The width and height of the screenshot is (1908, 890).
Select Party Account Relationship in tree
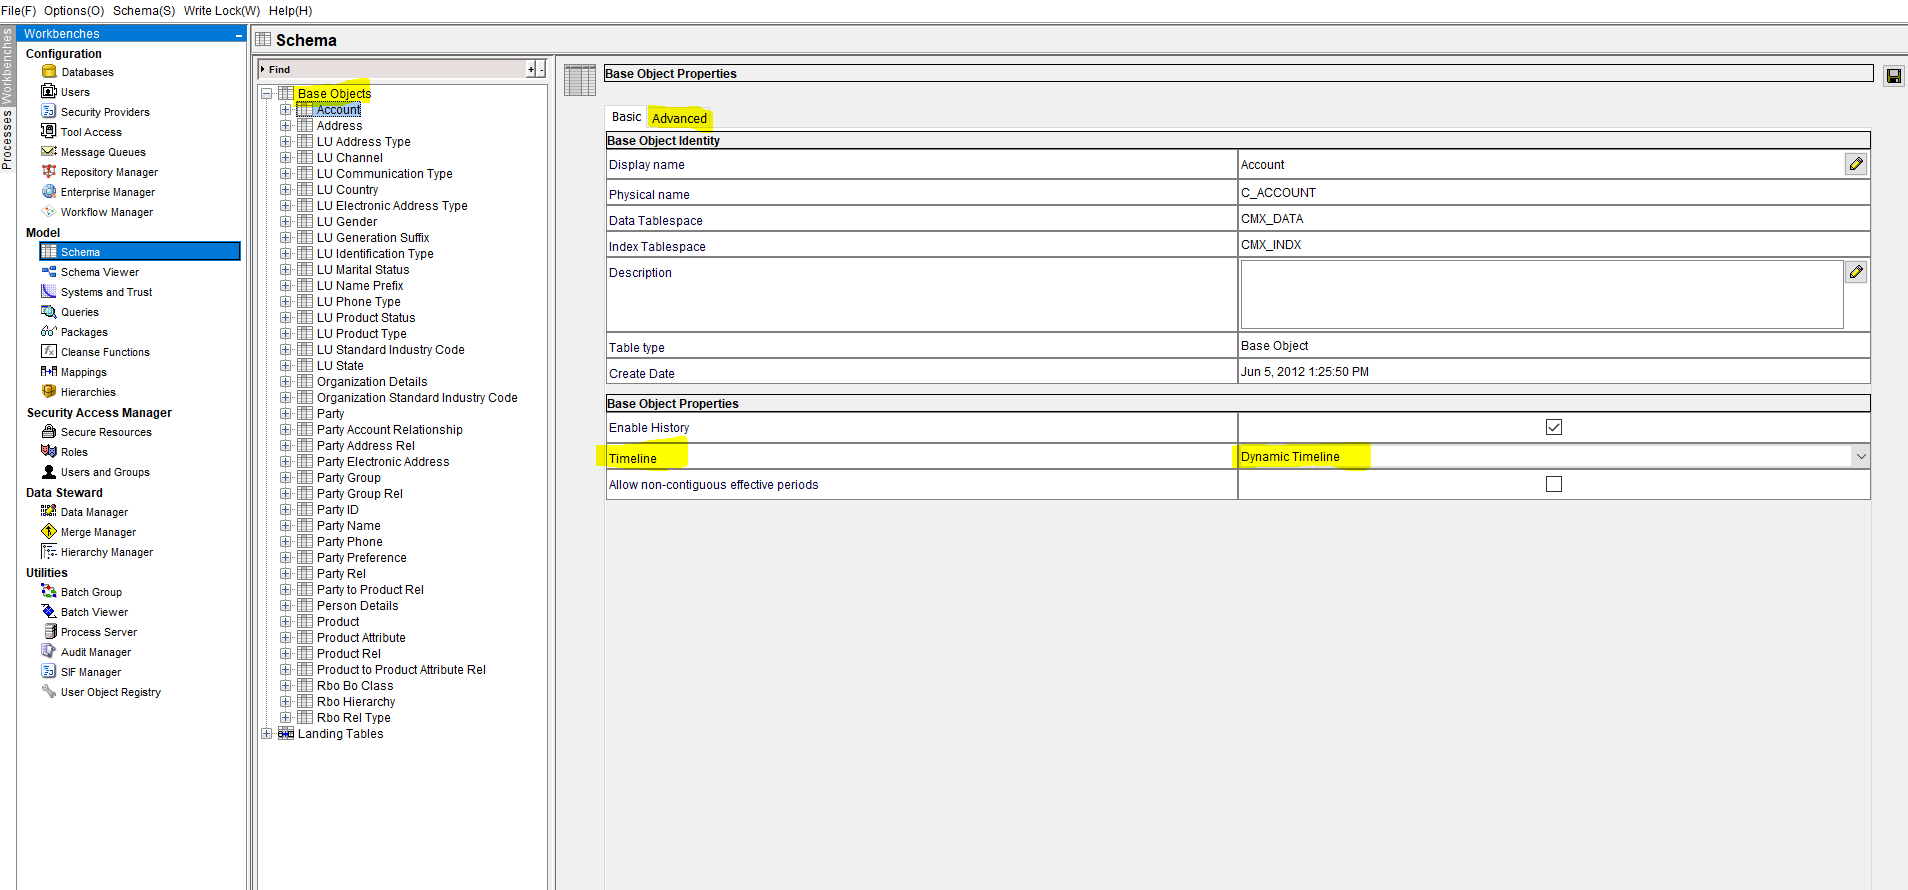coord(390,430)
